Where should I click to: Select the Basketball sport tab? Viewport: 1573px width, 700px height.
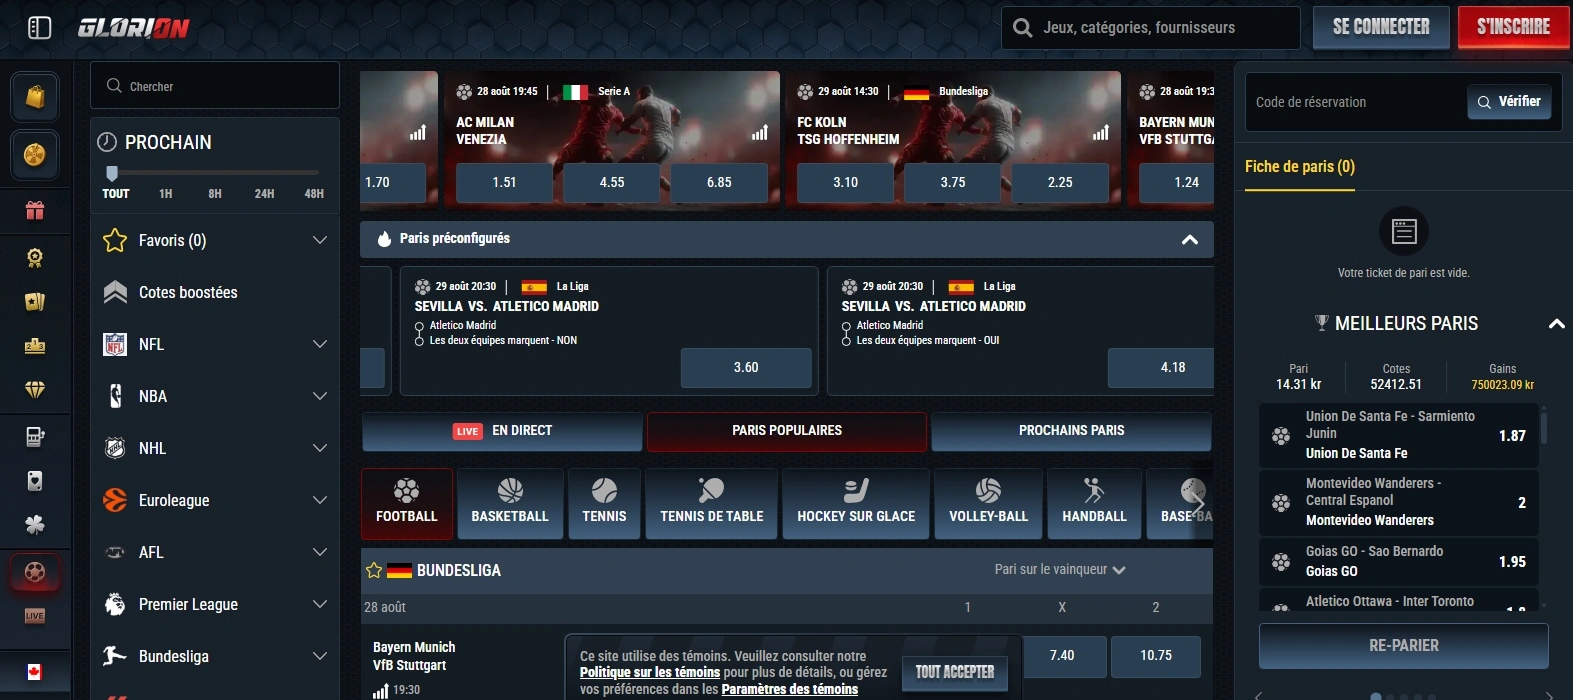[x=510, y=503]
